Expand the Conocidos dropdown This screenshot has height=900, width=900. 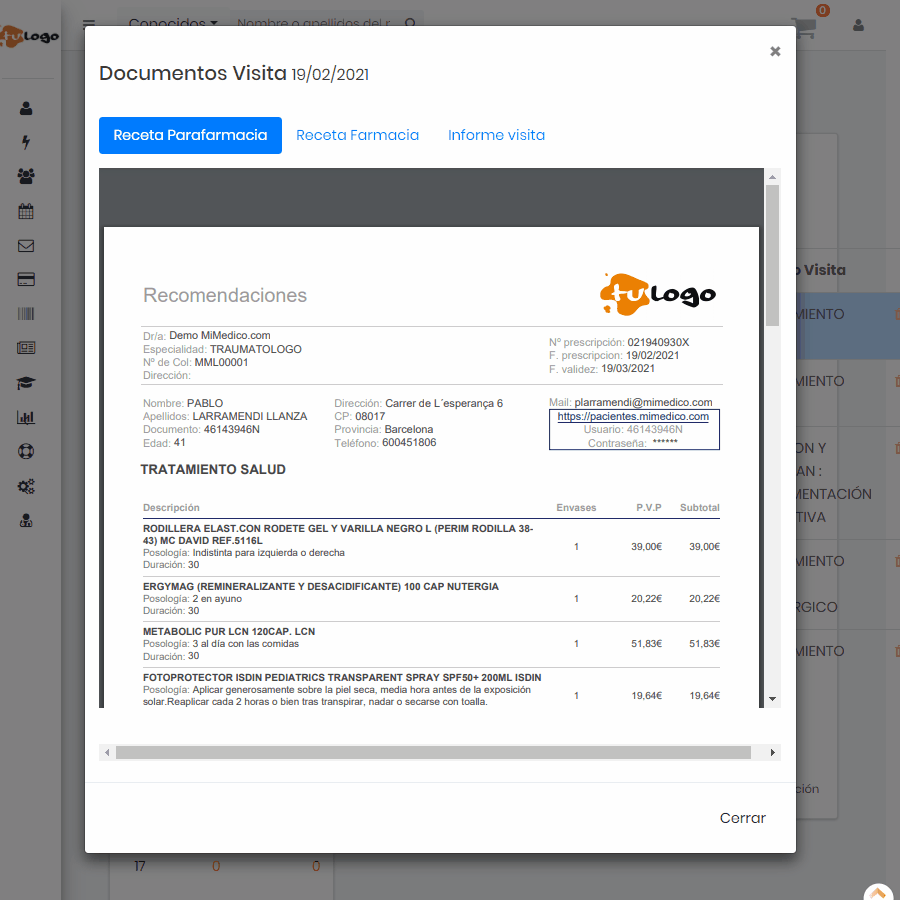(x=173, y=23)
